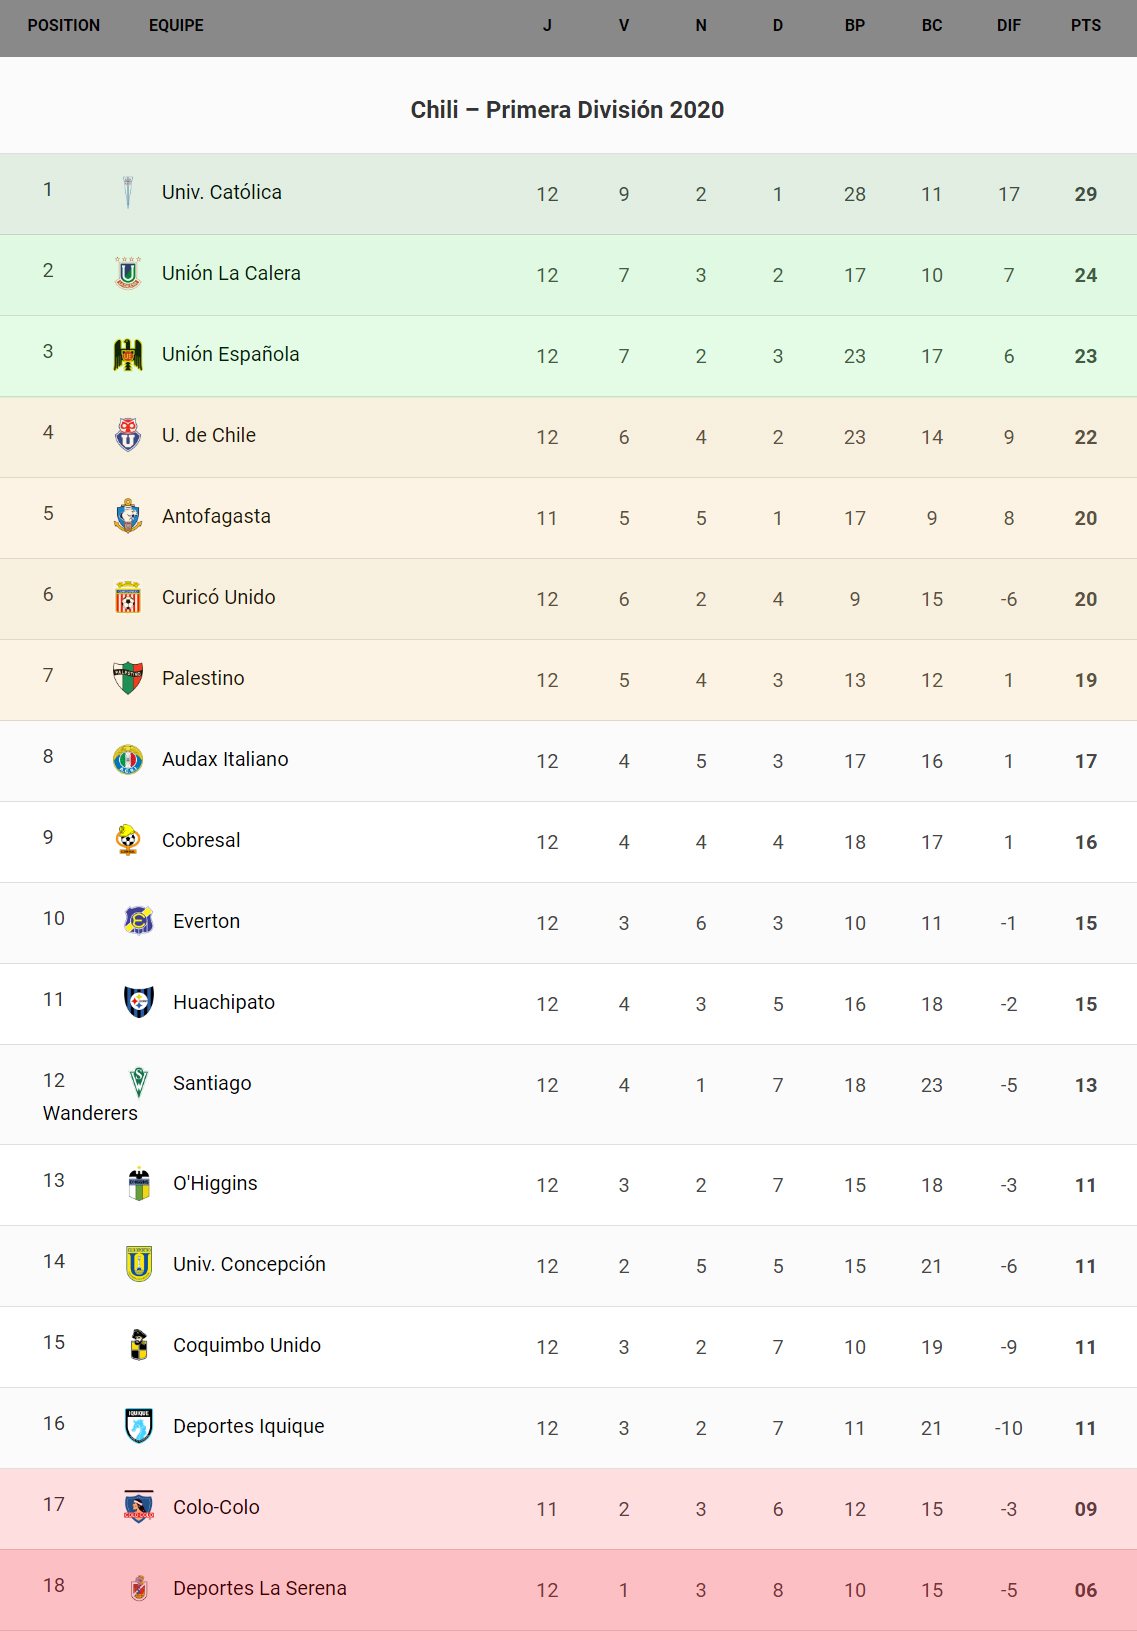This screenshot has height=1640, width=1137.
Task: Click the DIF column header
Action: coord(1008,26)
